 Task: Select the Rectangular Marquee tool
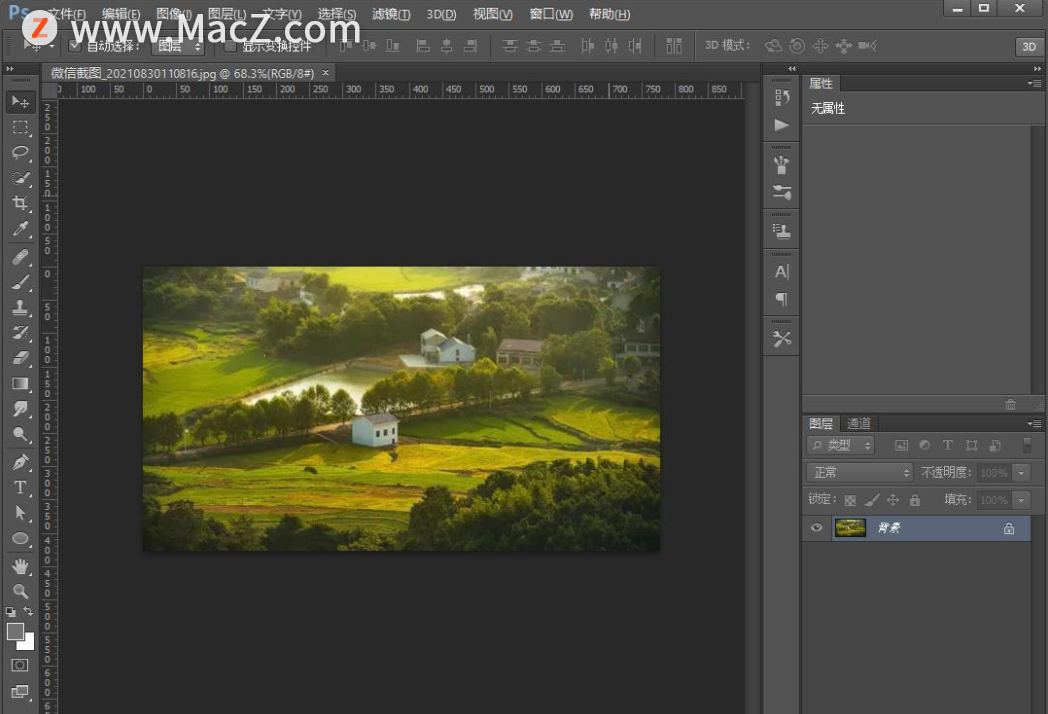tap(20, 127)
